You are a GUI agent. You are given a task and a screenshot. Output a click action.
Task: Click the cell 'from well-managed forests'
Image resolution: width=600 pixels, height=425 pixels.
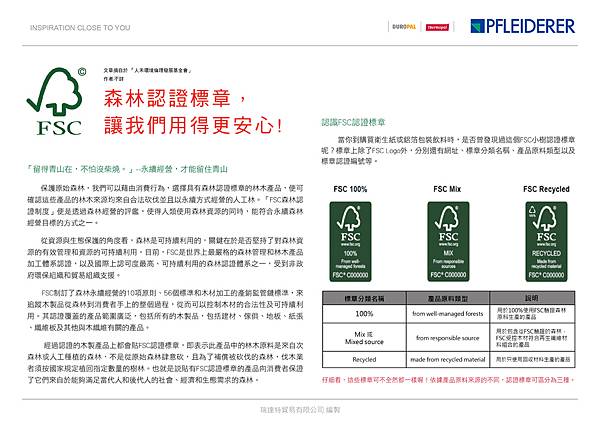(448, 314)
